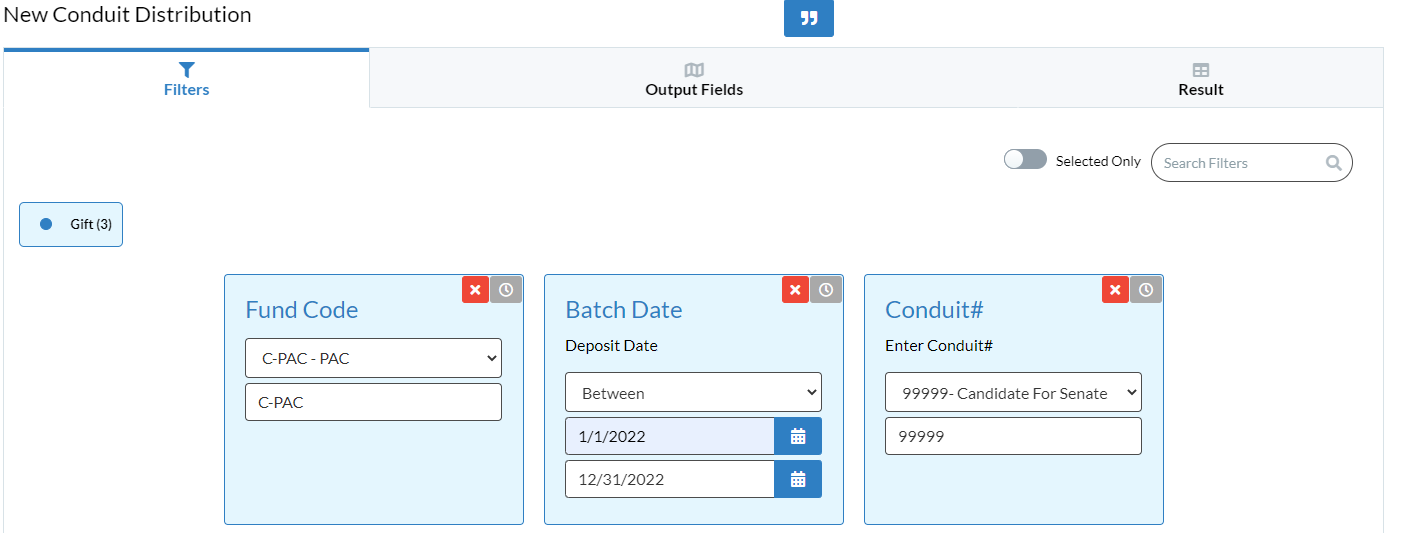Click the New Conduit Distribution heading
Image resolution: width=1404 pixels, height=533 pixels.
tap(128, 15)
